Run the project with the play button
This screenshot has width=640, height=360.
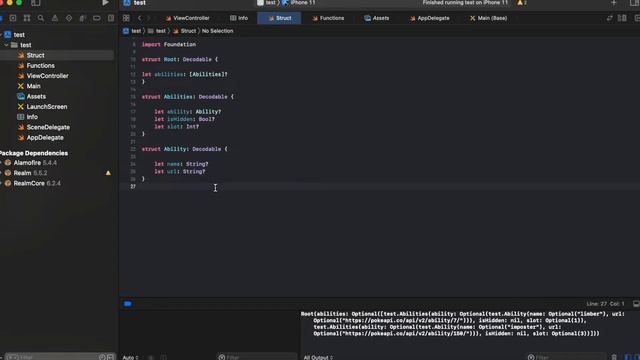tap(105, 3)
